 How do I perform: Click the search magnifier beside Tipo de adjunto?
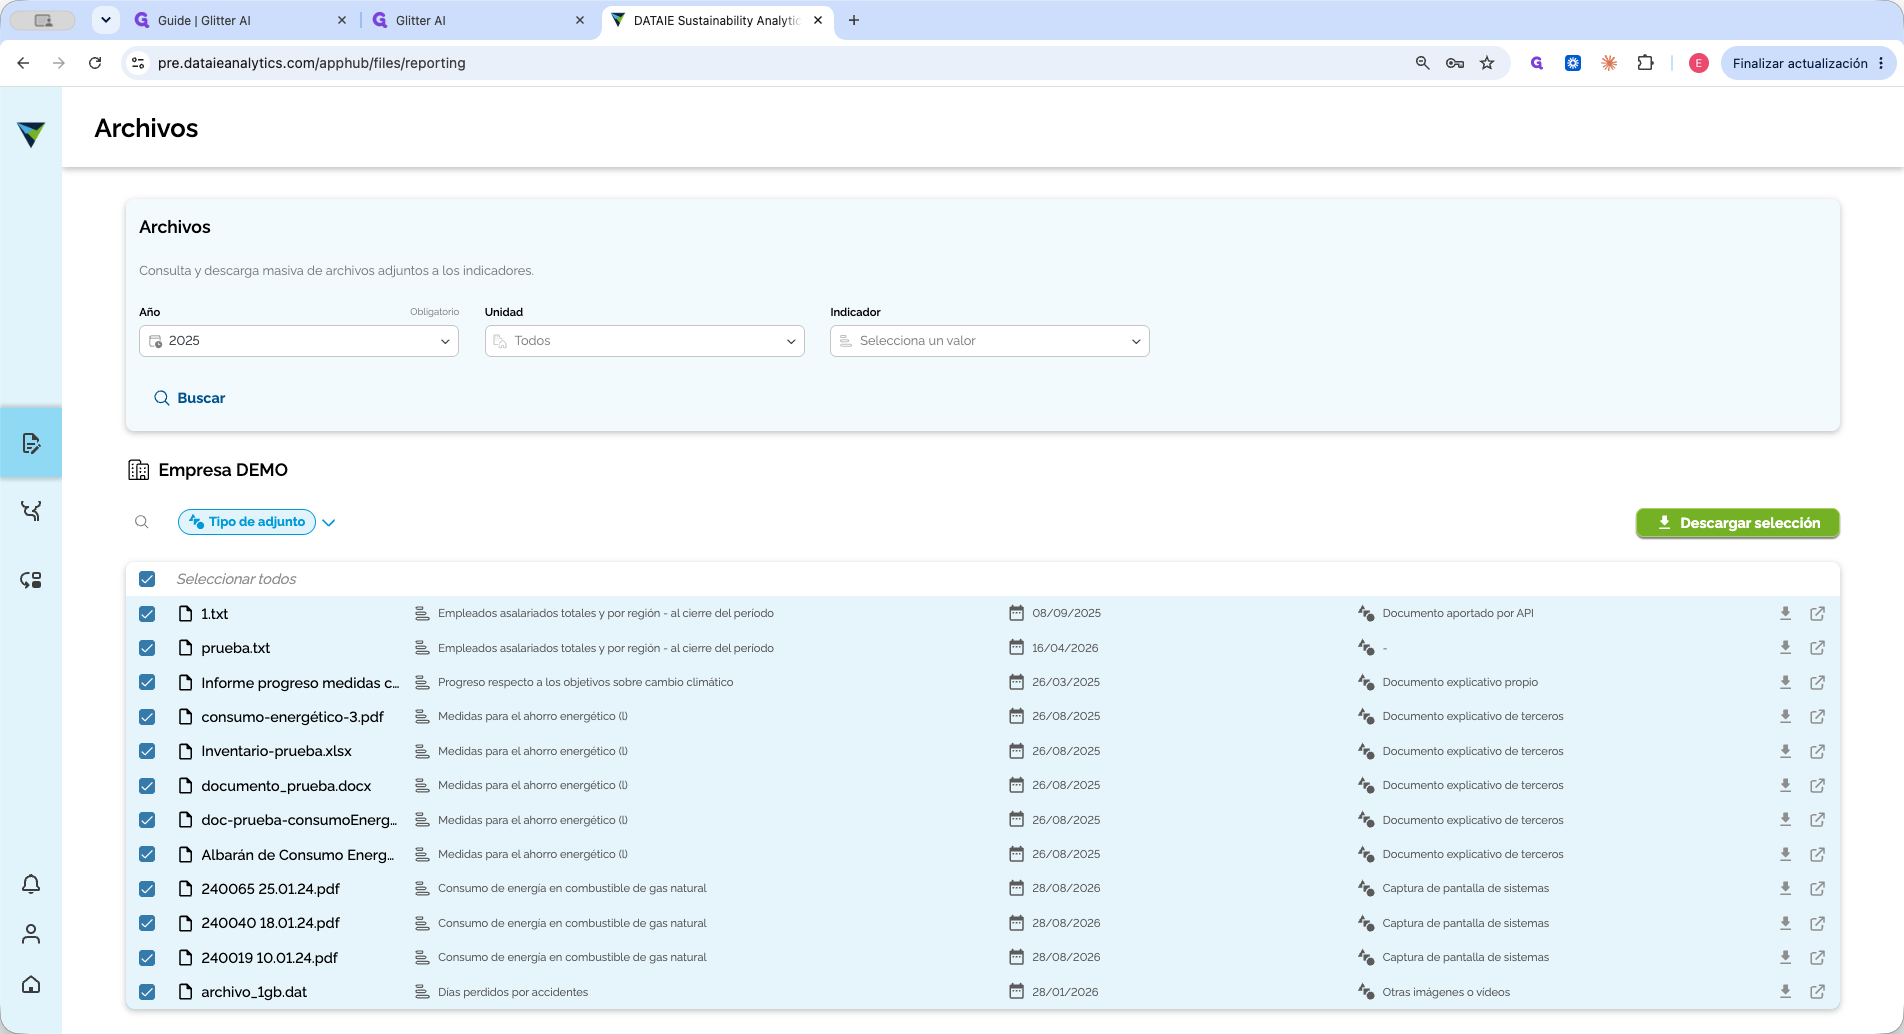tap(142, 522)
